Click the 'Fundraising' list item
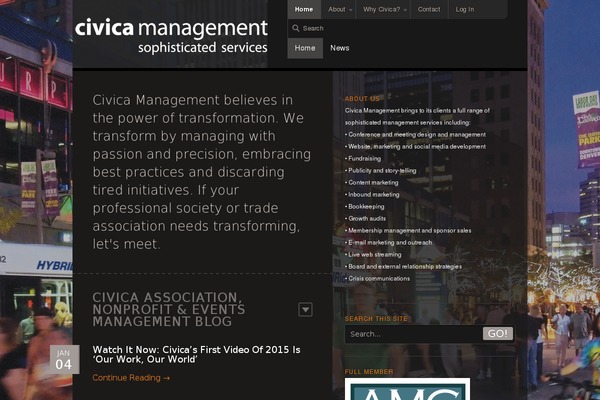Image resolution: width=600 pixels, height=400 pixels. click(363, 158)
